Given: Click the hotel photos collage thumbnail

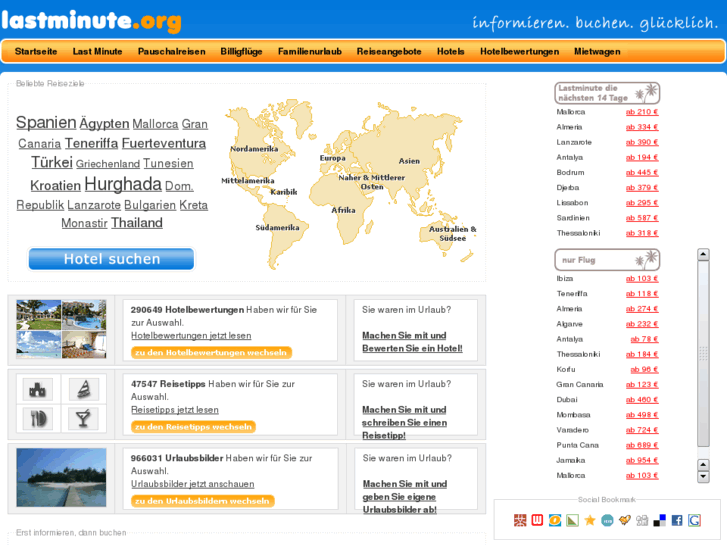Looking at the screenshot, I should click(x=61, y=329).
